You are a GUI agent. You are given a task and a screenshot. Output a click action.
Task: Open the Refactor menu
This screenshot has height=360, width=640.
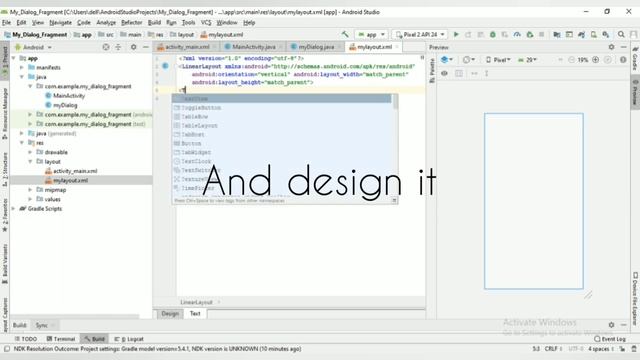[x=132, y=22]
